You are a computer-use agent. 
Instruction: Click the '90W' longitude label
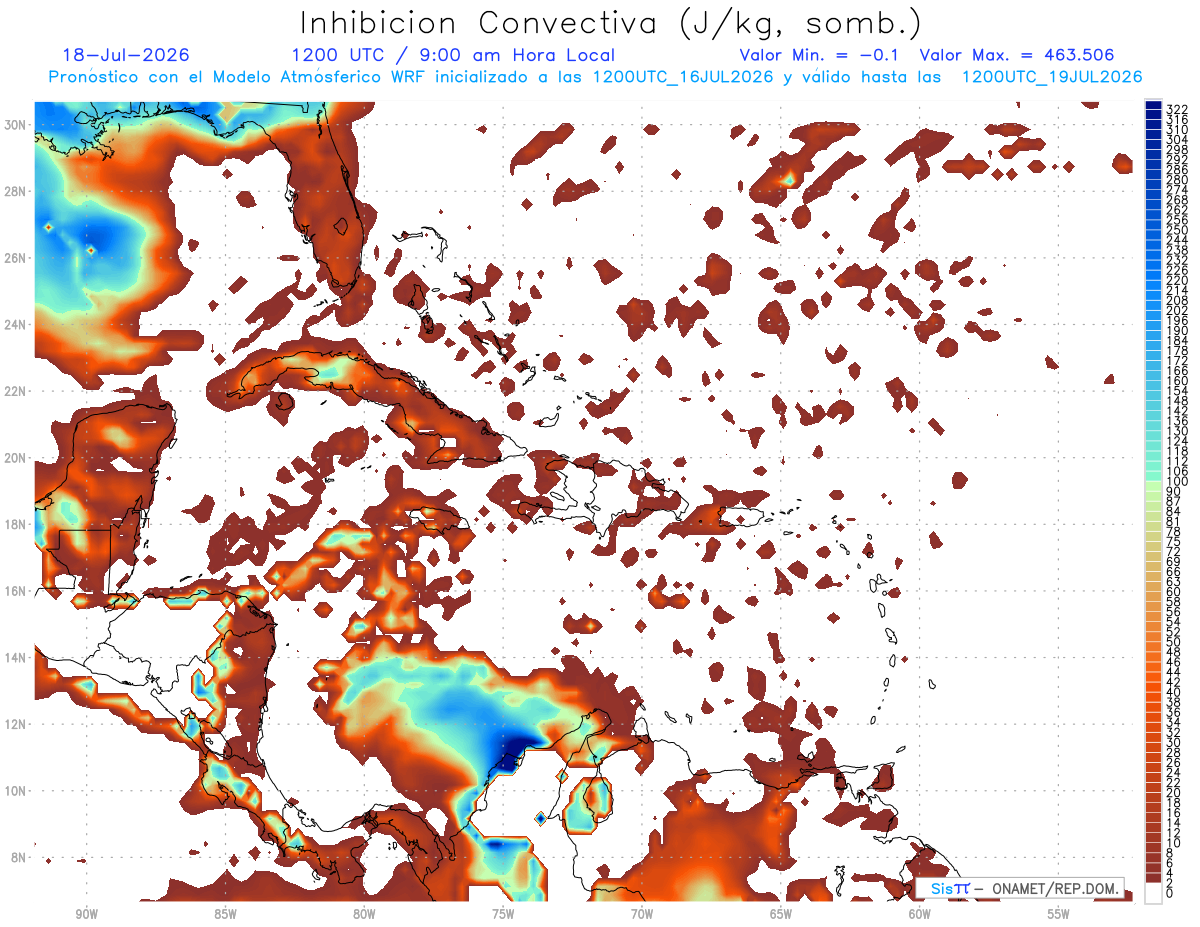(x=87, y=915)
